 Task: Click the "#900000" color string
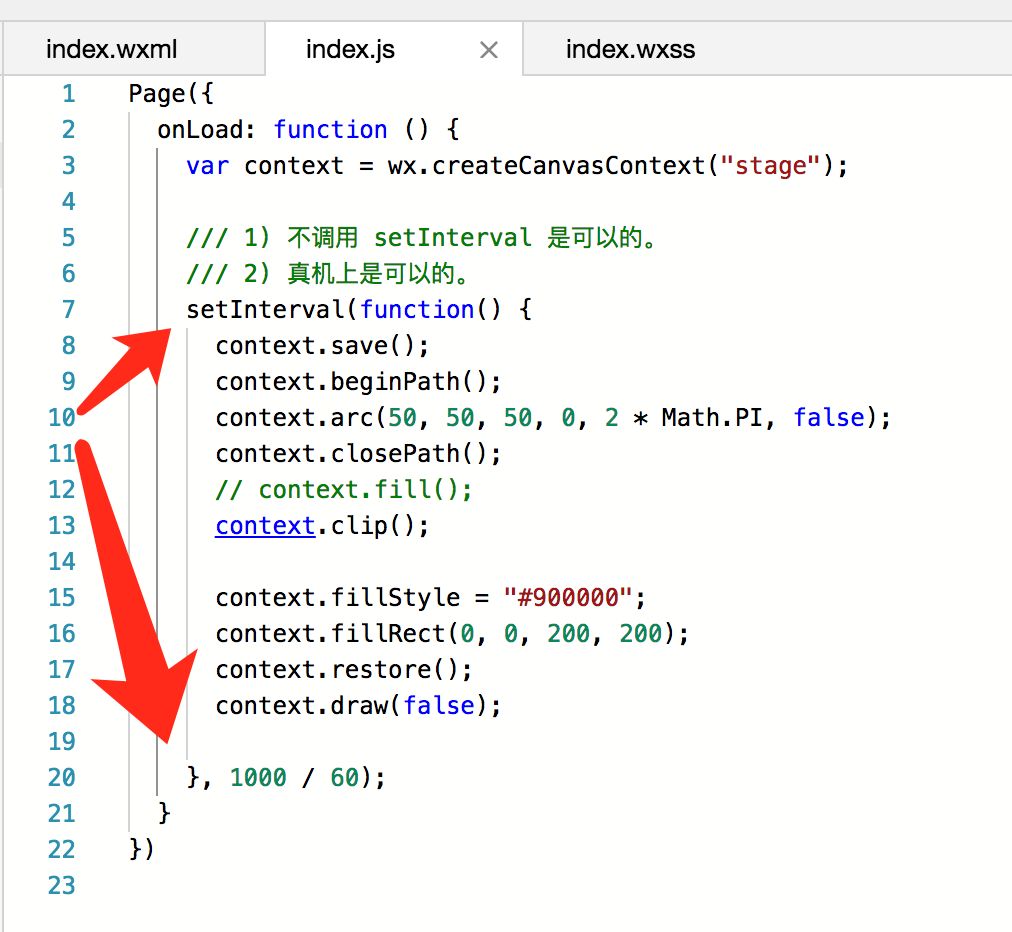pos(567,598)
